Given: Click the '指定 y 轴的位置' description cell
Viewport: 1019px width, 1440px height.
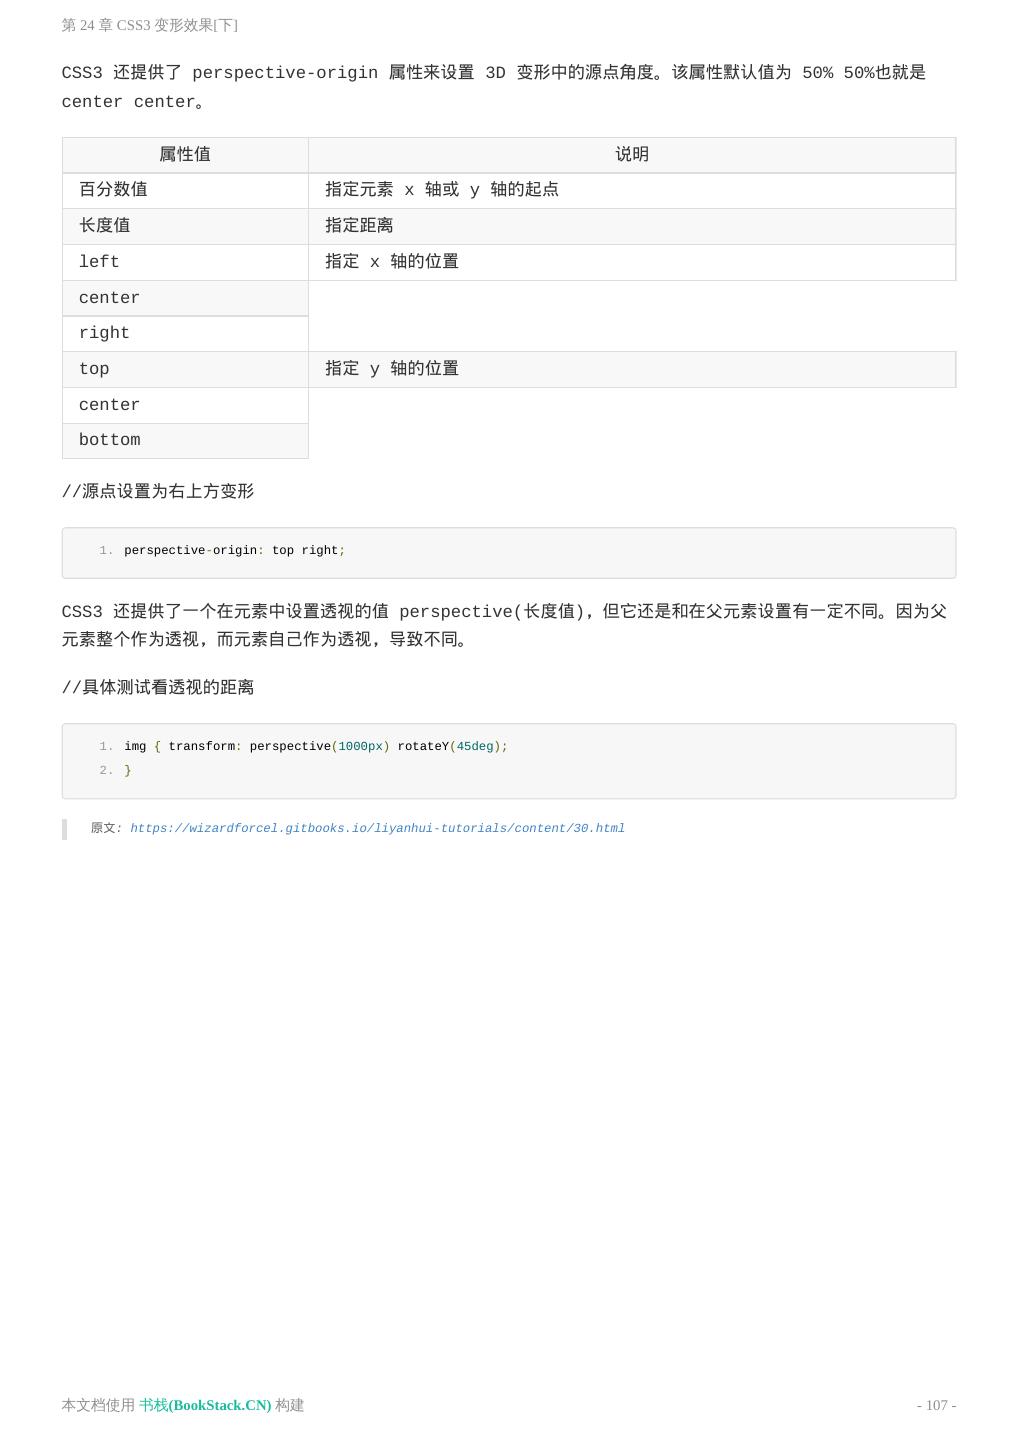Looking at the screenshot, I should point(632,369).
